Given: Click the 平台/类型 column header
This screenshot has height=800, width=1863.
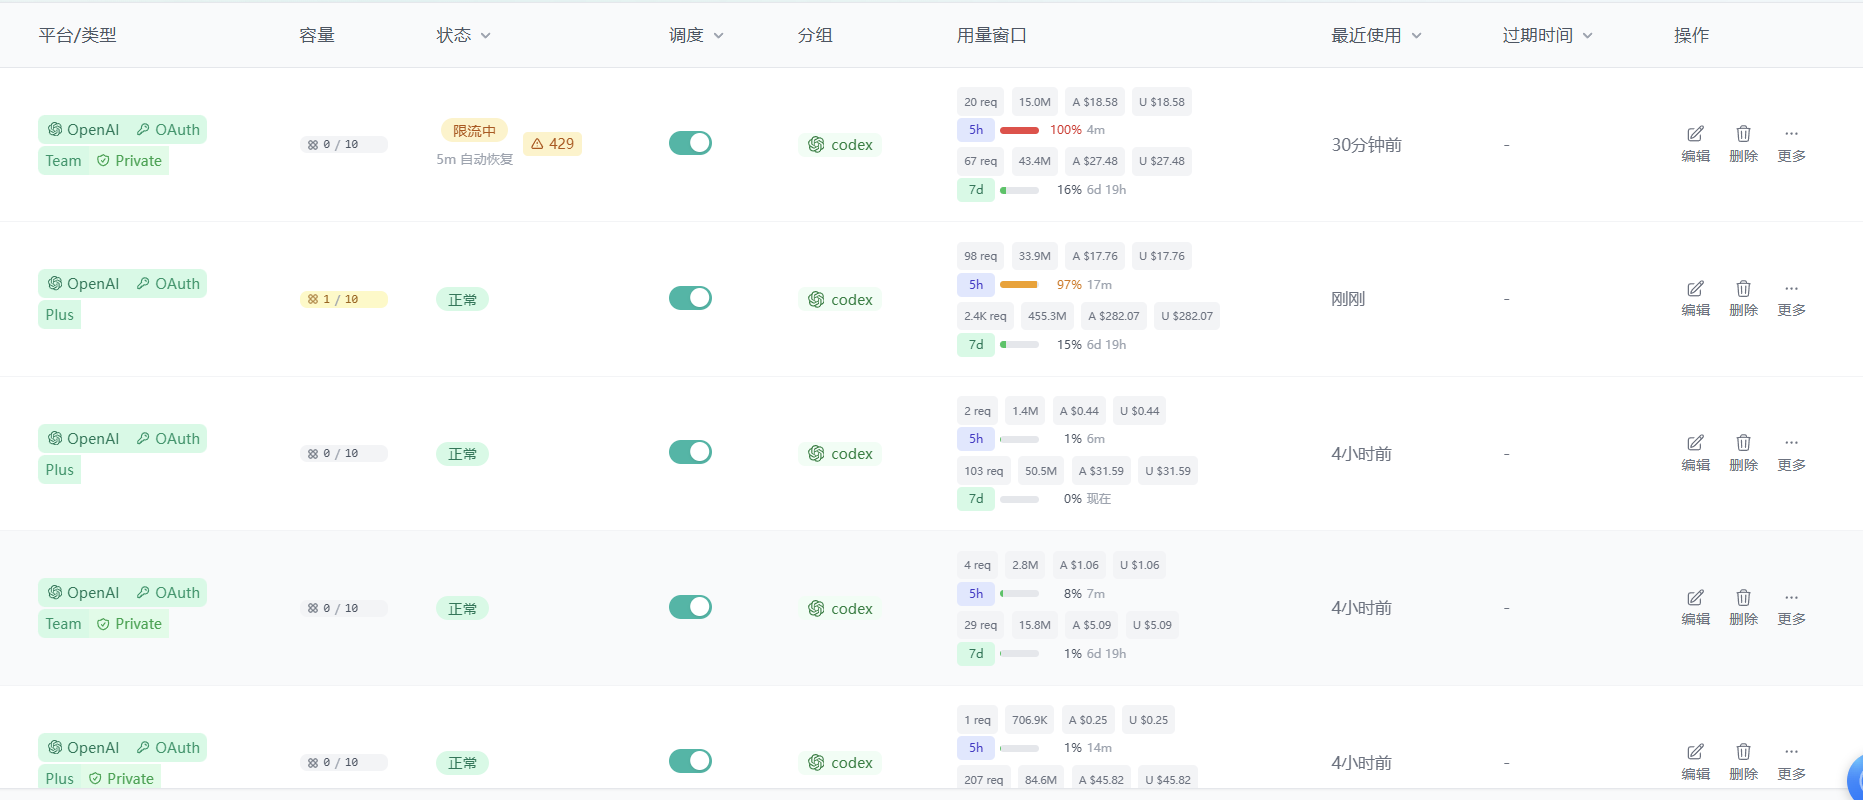Looking at the screenshot, I should pyautogui.click(x=77, y=35).
